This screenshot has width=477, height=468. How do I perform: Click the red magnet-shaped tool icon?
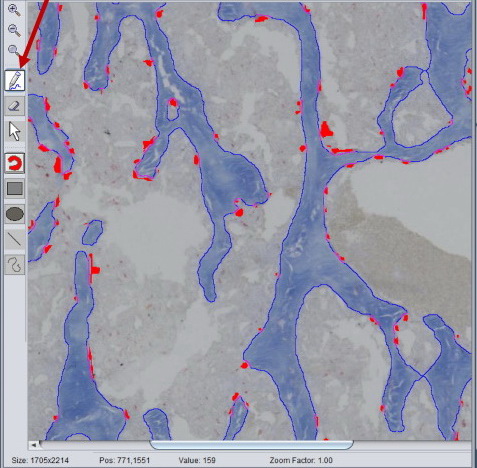click(x=15, y=163)
